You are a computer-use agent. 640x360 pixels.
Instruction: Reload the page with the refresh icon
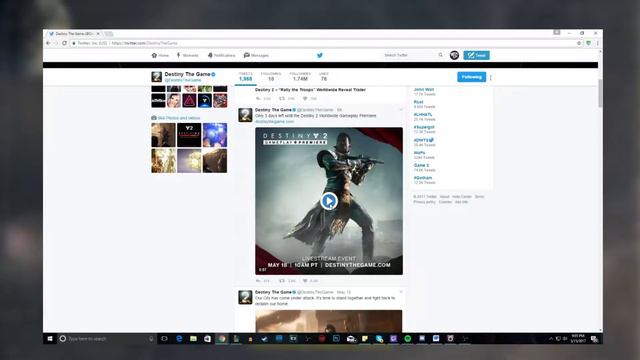[x=64, y=43]
